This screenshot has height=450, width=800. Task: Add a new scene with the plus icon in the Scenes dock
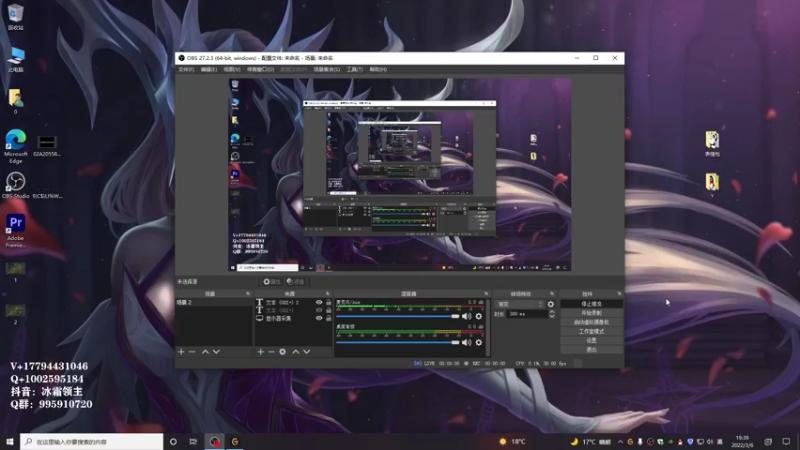tap(181, 352)
